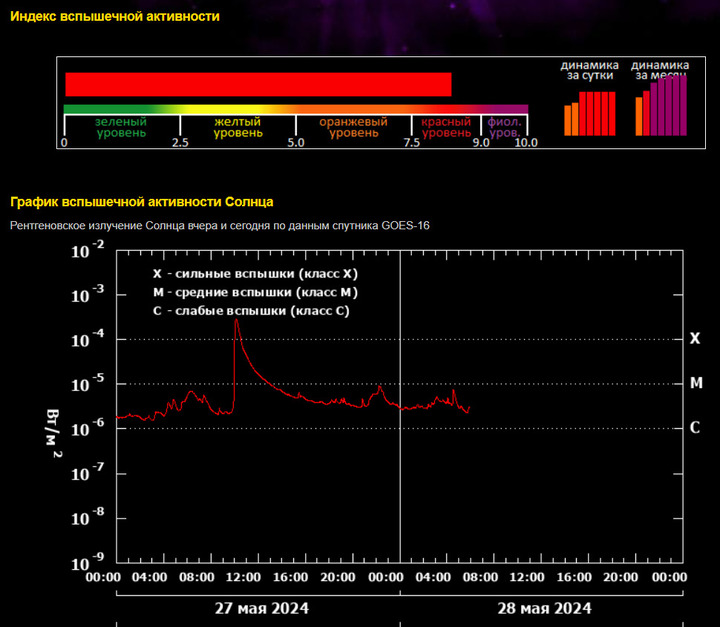
Task: Select the violet level label
Action: pos(504,127)
